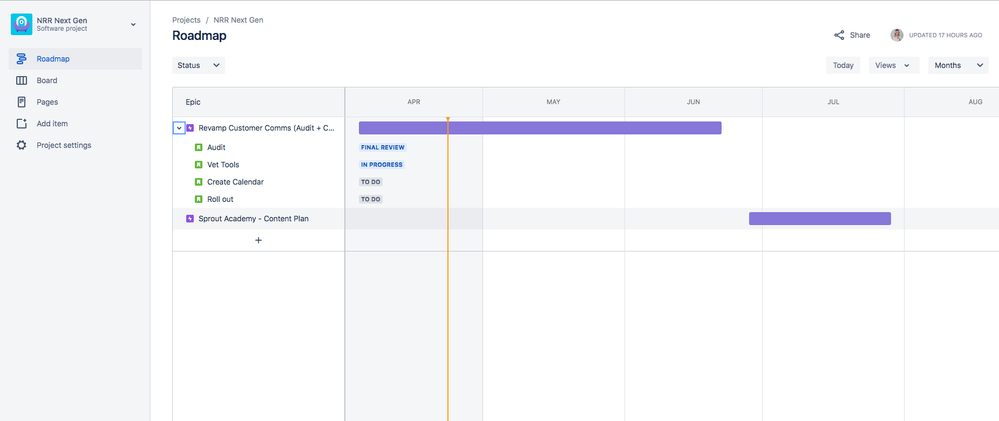Click the plus button to add epic
This screenshot has height=421, width=999.
coord(258,240)
